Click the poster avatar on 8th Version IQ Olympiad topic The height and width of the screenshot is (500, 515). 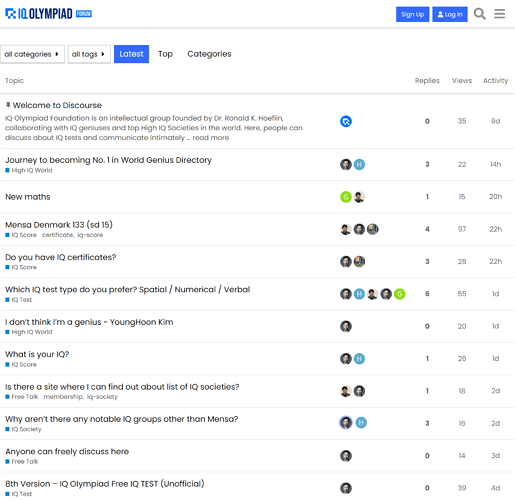pyautogui.click(x=346, y=488)
